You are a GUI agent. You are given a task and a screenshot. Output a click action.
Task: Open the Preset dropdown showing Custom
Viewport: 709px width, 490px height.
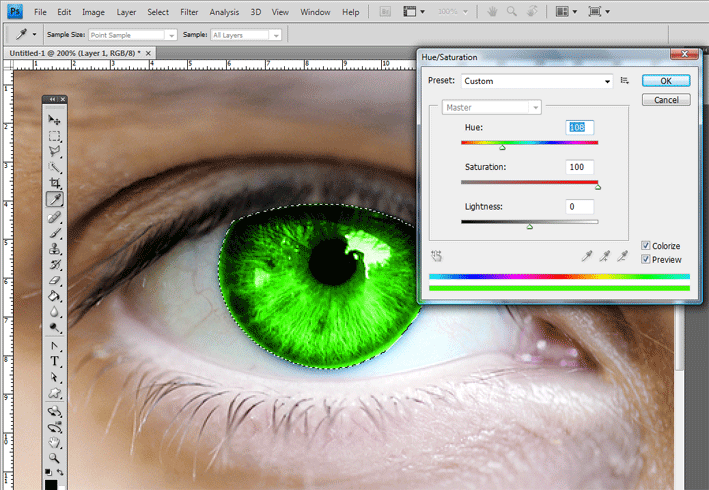537,81
